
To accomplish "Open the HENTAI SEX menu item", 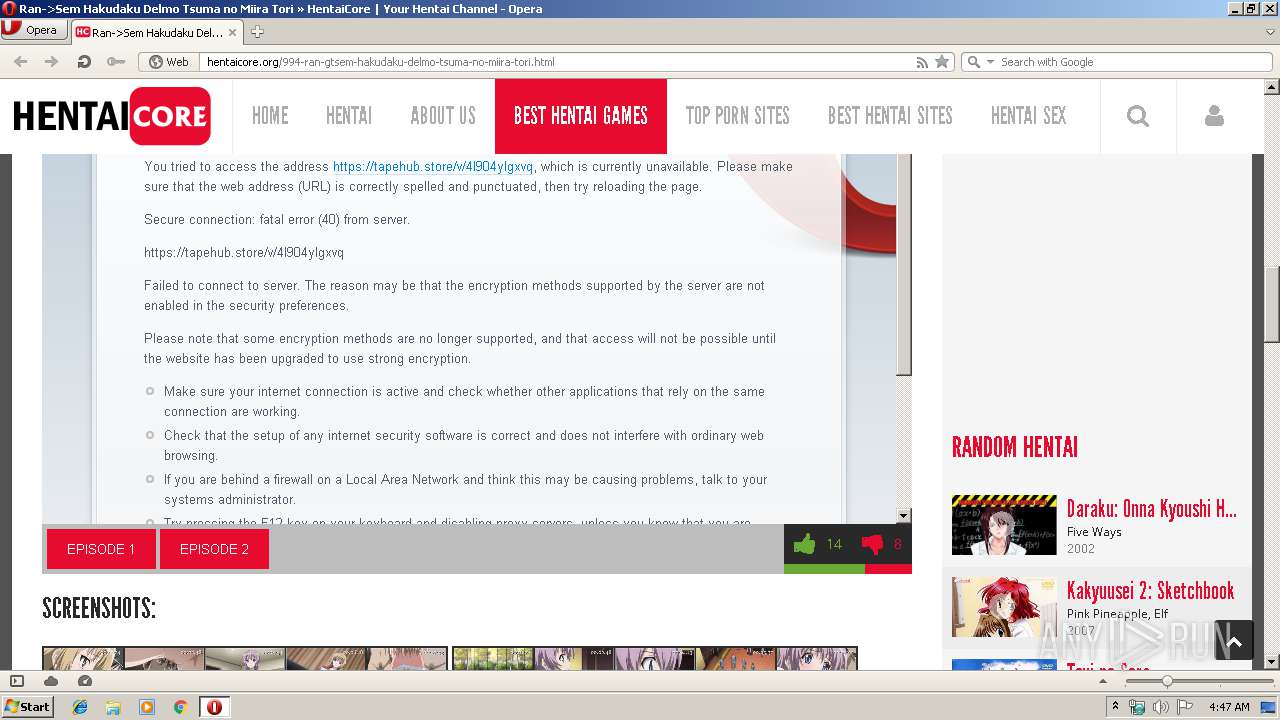I will [x=1029, y=116].
